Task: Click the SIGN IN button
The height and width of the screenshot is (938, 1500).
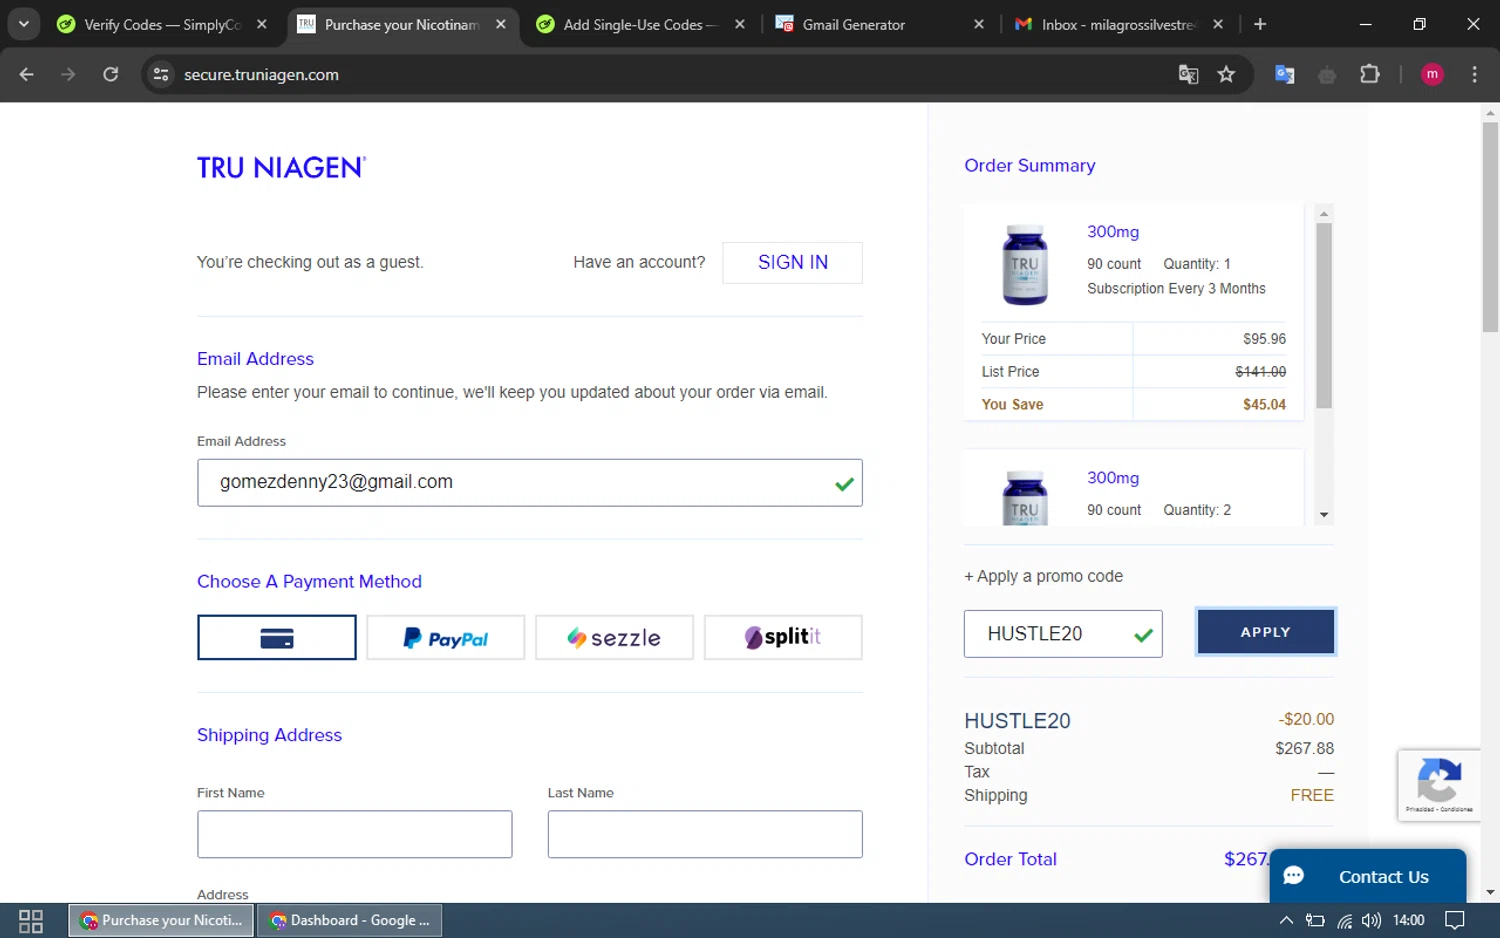Action: tap(792, 262)
